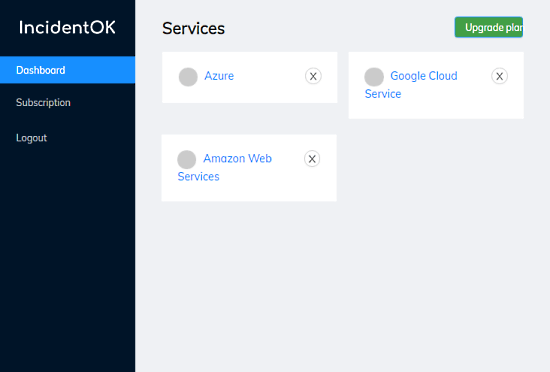Remove Amazon Web Services with X button
Screen dimensions: 550x372
tap(312, 159)
